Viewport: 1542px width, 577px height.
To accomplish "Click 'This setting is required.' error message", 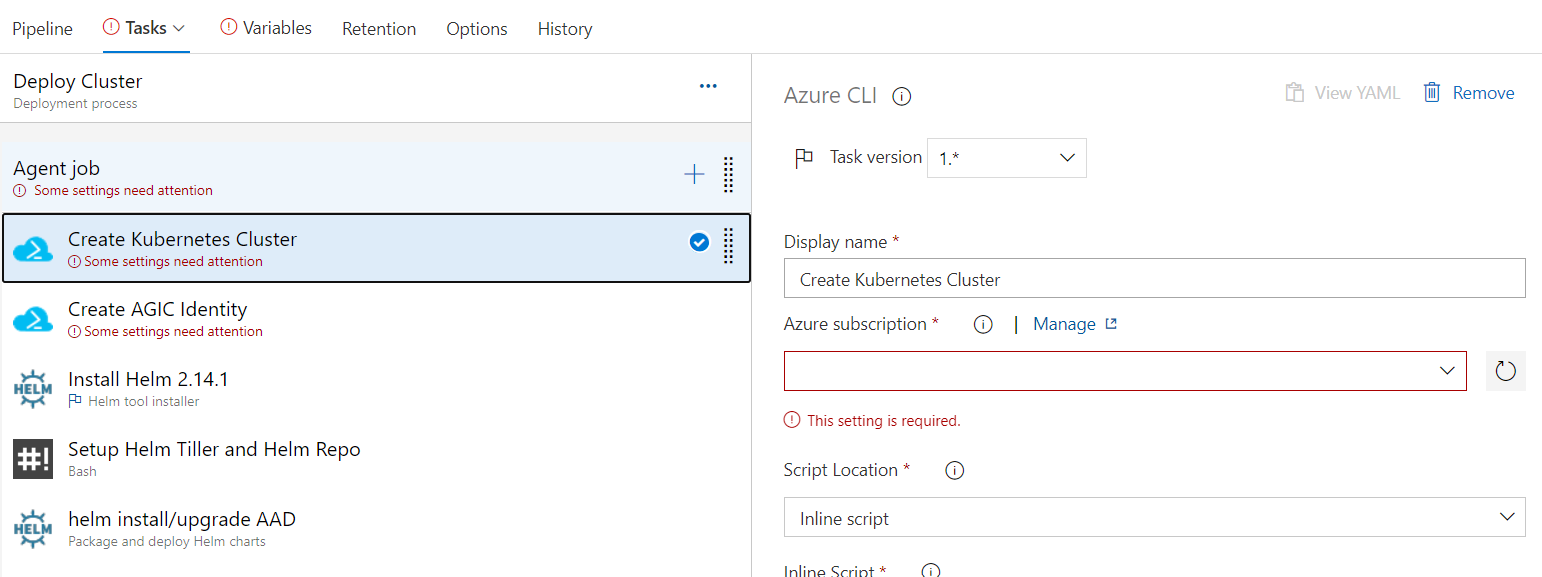I will [883, 421].
